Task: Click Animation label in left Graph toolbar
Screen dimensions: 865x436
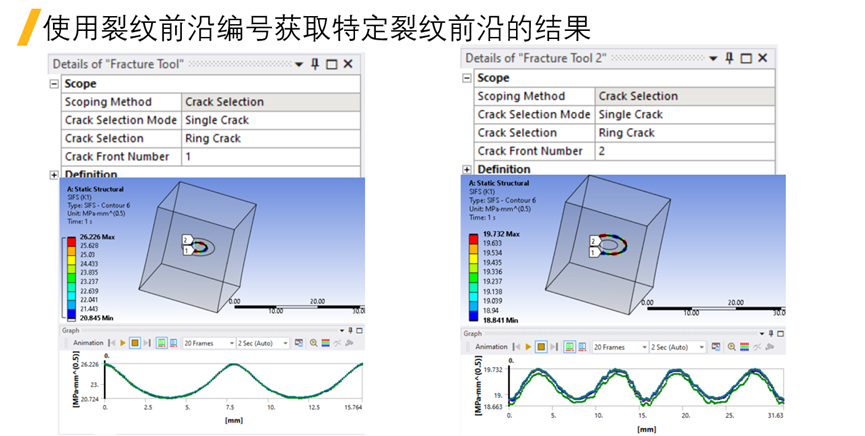Action: (x=88, y=343)
